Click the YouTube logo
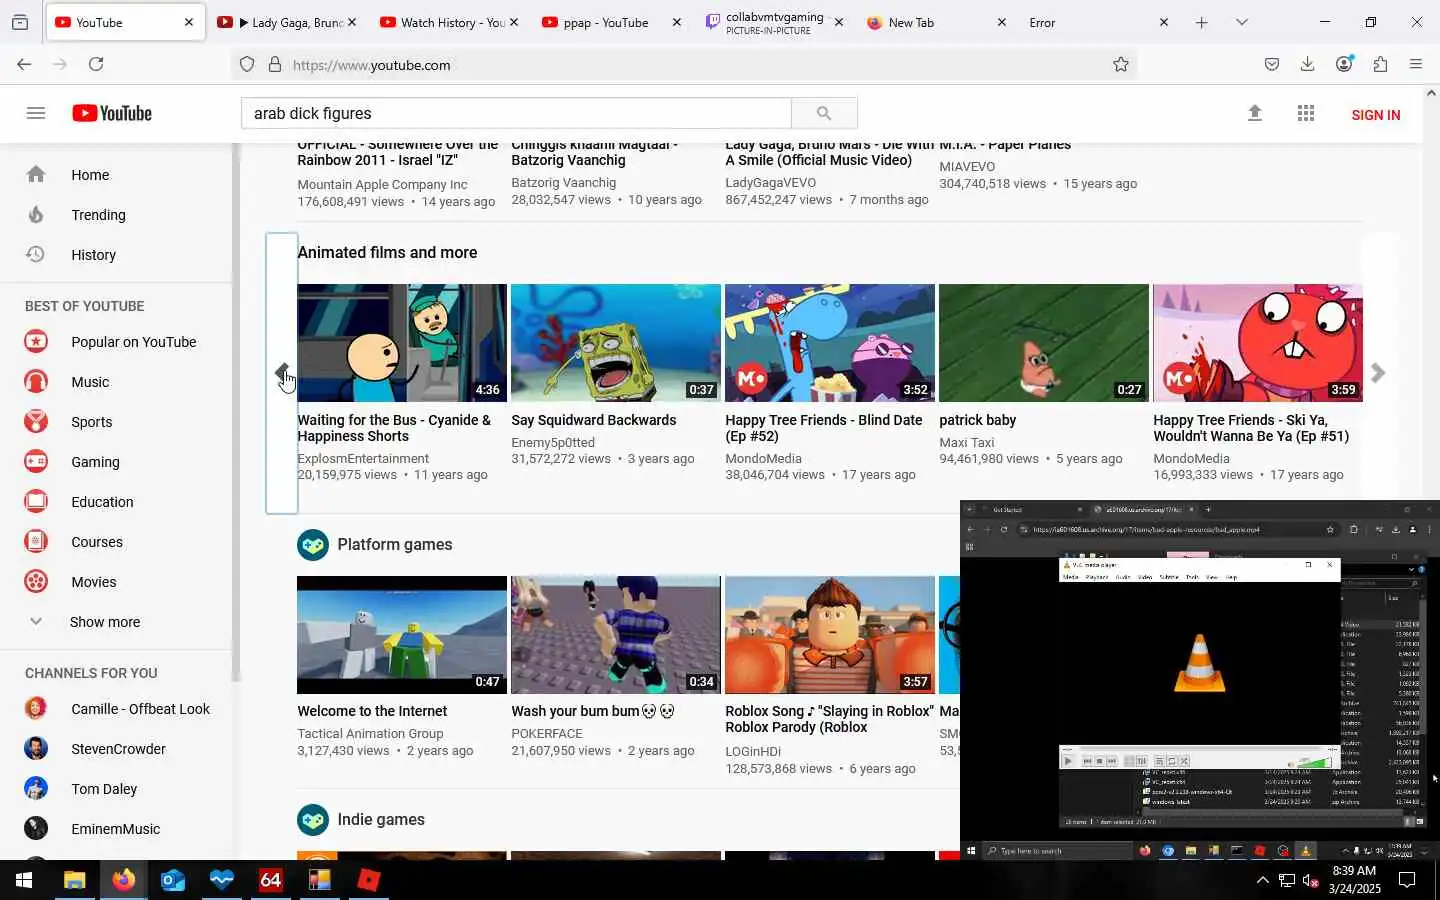Image resolution: width=1440 pixels, height=900 pixels. coord(112,113)
